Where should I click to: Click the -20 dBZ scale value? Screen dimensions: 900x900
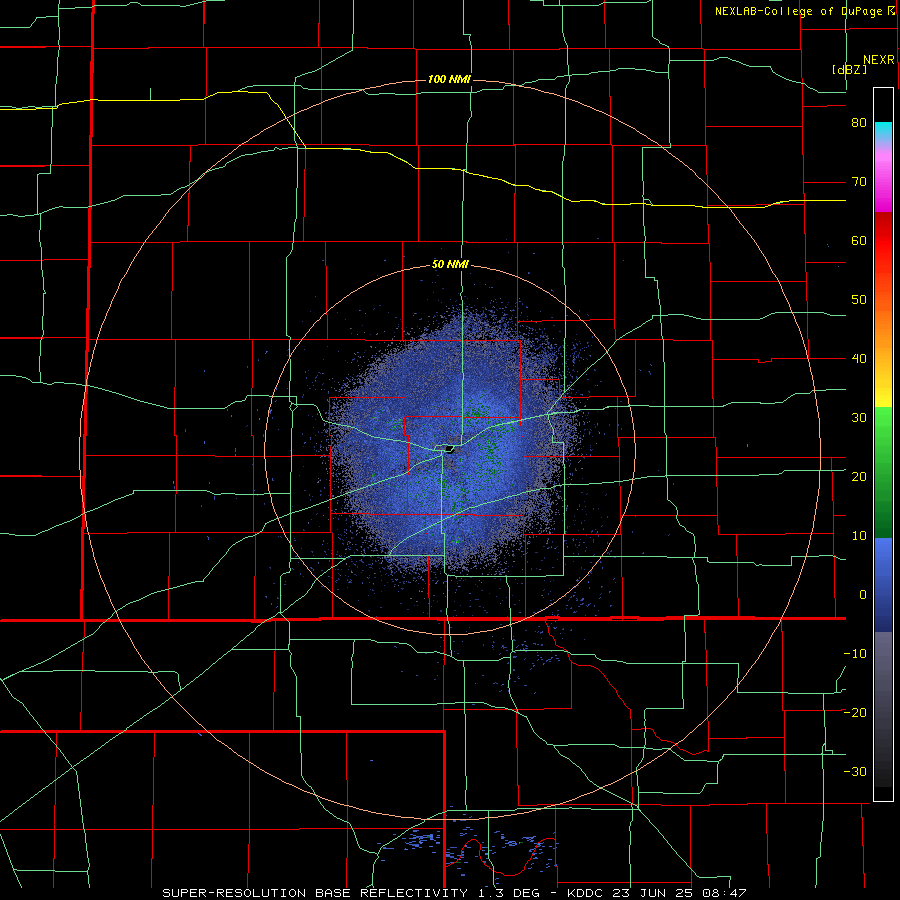click(855, 712)
